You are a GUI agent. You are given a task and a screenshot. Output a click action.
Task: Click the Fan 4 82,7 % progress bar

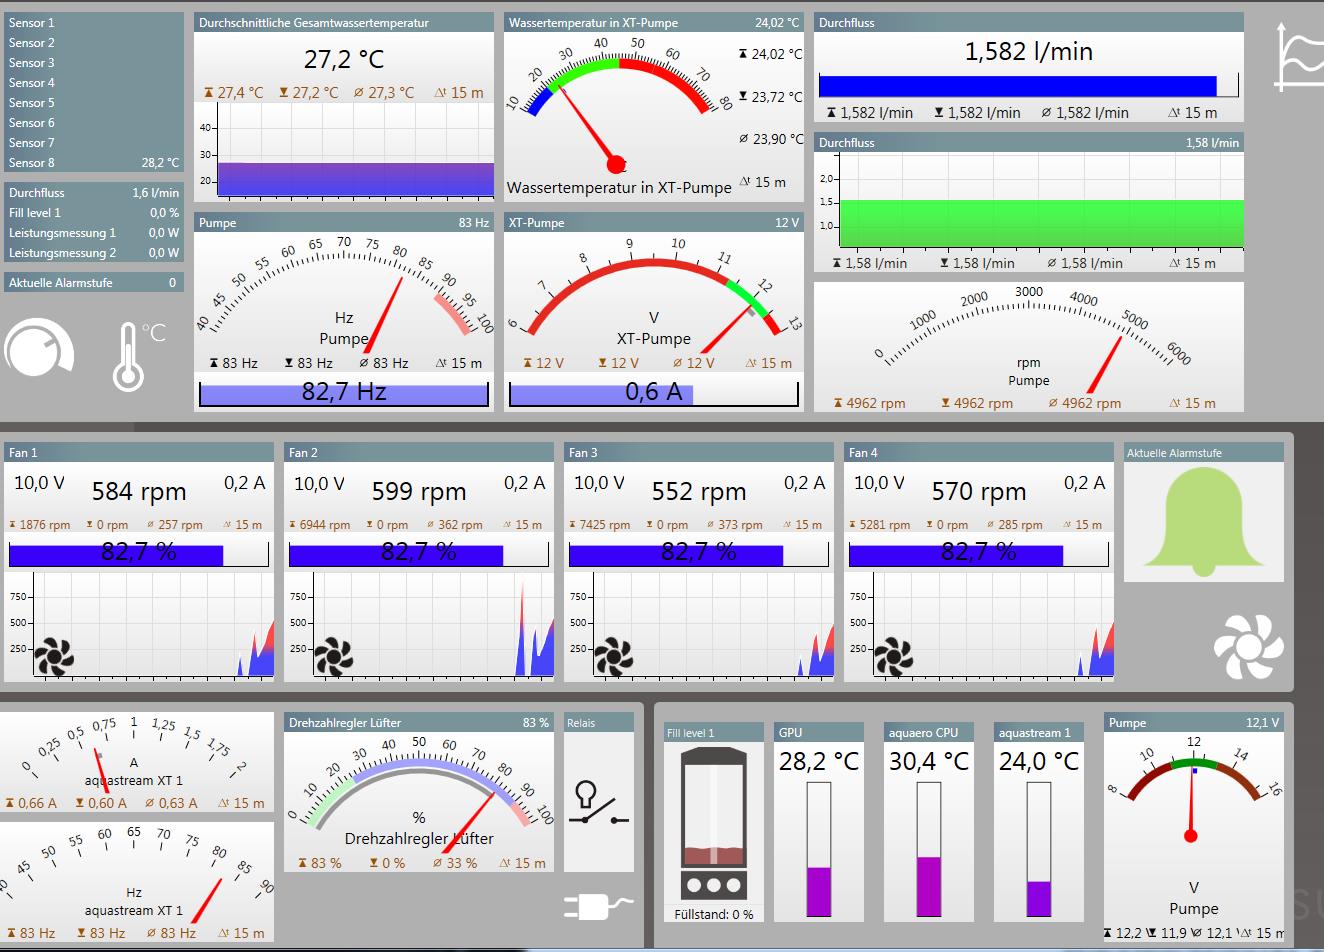tap(978, 554)
